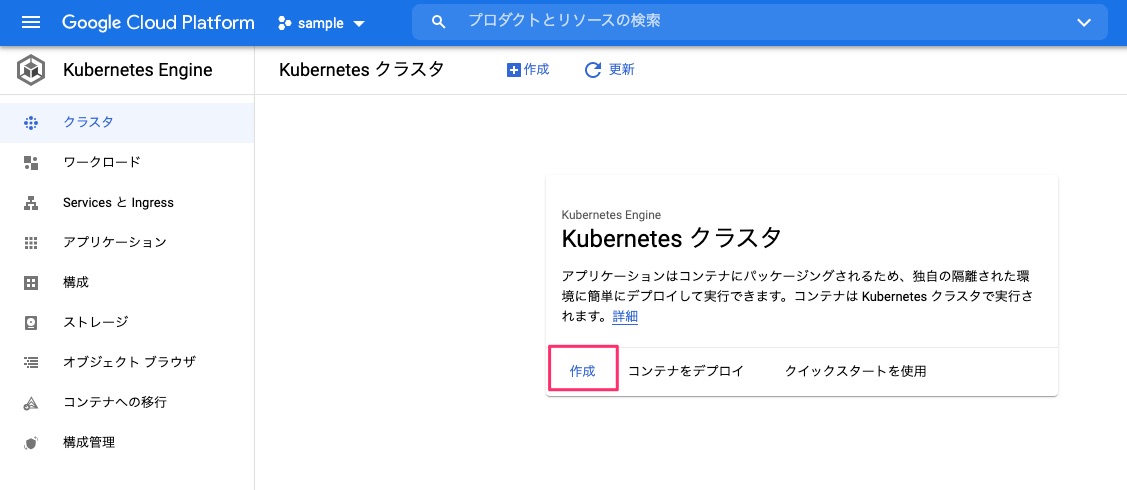Open 構成 in the sidebar

(x=126, y=282)
